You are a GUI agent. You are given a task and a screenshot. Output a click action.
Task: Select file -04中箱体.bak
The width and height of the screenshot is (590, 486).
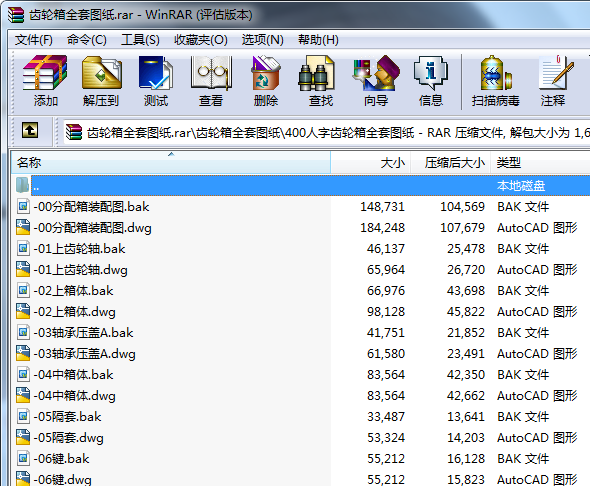click(73, 375)
